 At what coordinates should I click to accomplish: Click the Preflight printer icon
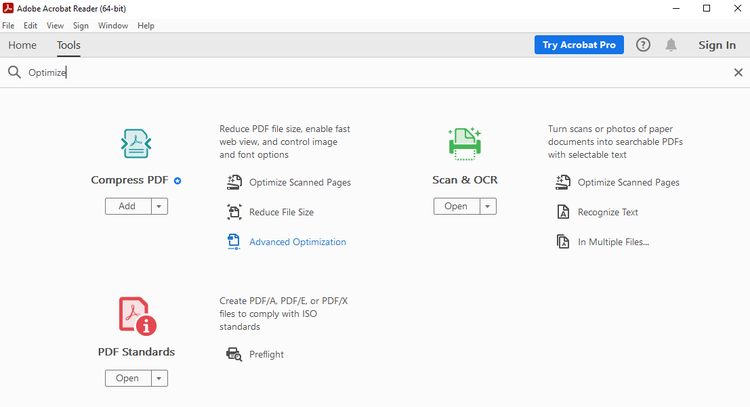[234, 354]
